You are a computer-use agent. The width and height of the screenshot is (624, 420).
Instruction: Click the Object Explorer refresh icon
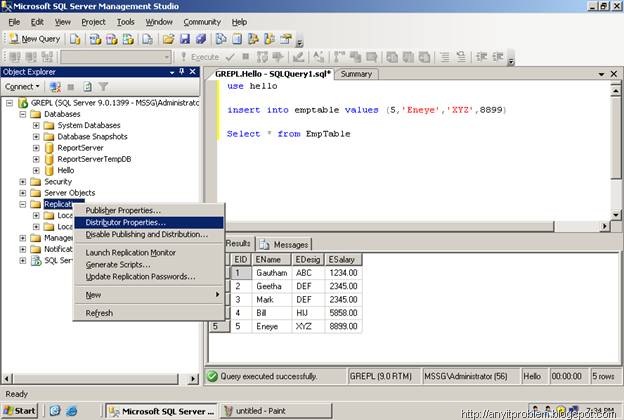click(87, 87)
